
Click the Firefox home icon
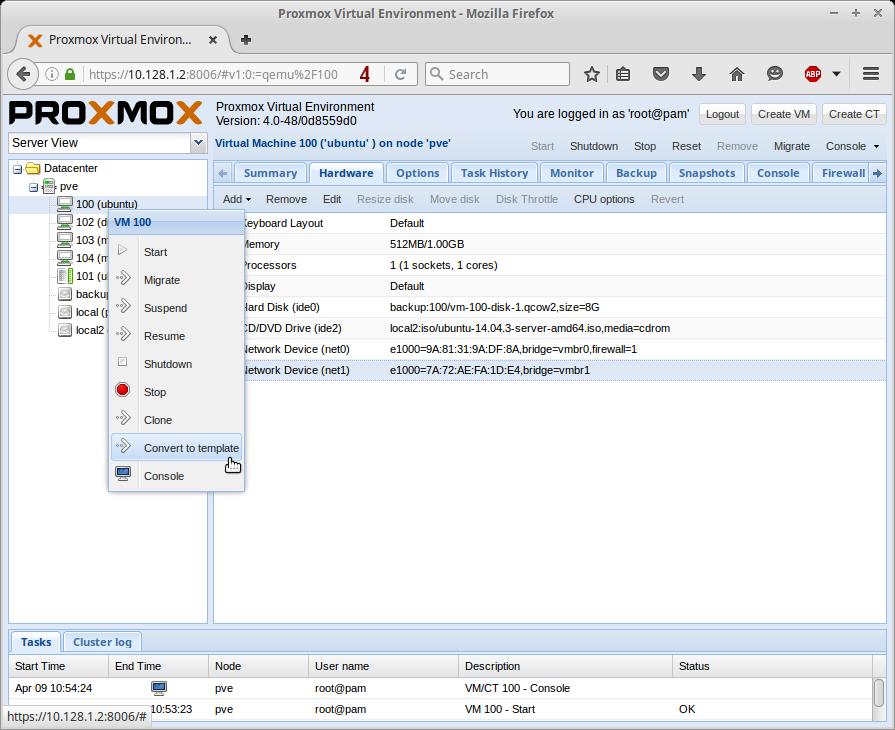(737, 74)
